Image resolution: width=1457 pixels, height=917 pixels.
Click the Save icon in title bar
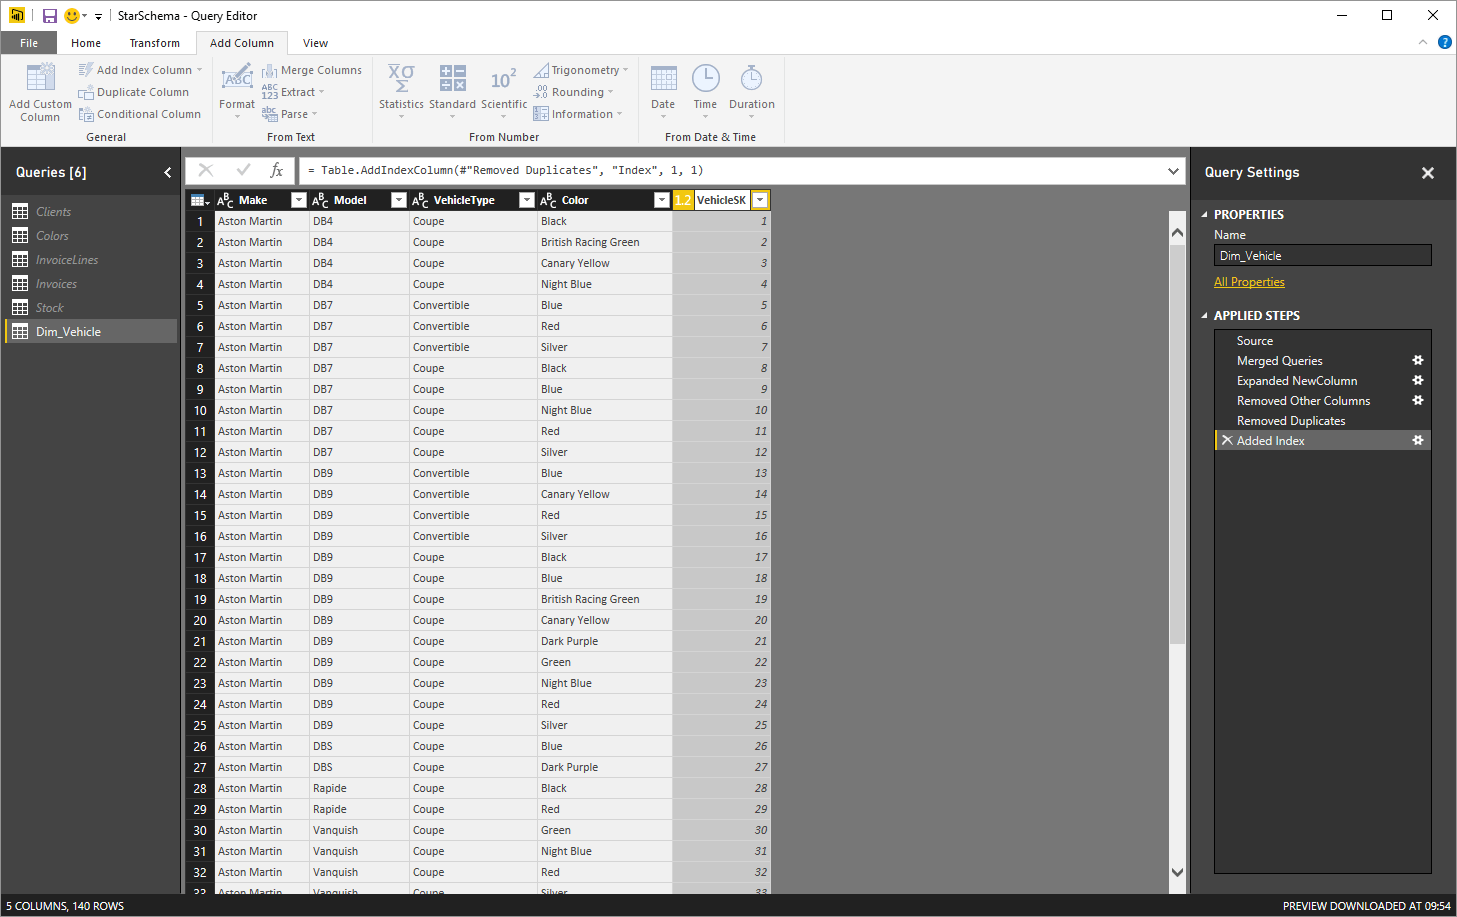click(49, 15)
